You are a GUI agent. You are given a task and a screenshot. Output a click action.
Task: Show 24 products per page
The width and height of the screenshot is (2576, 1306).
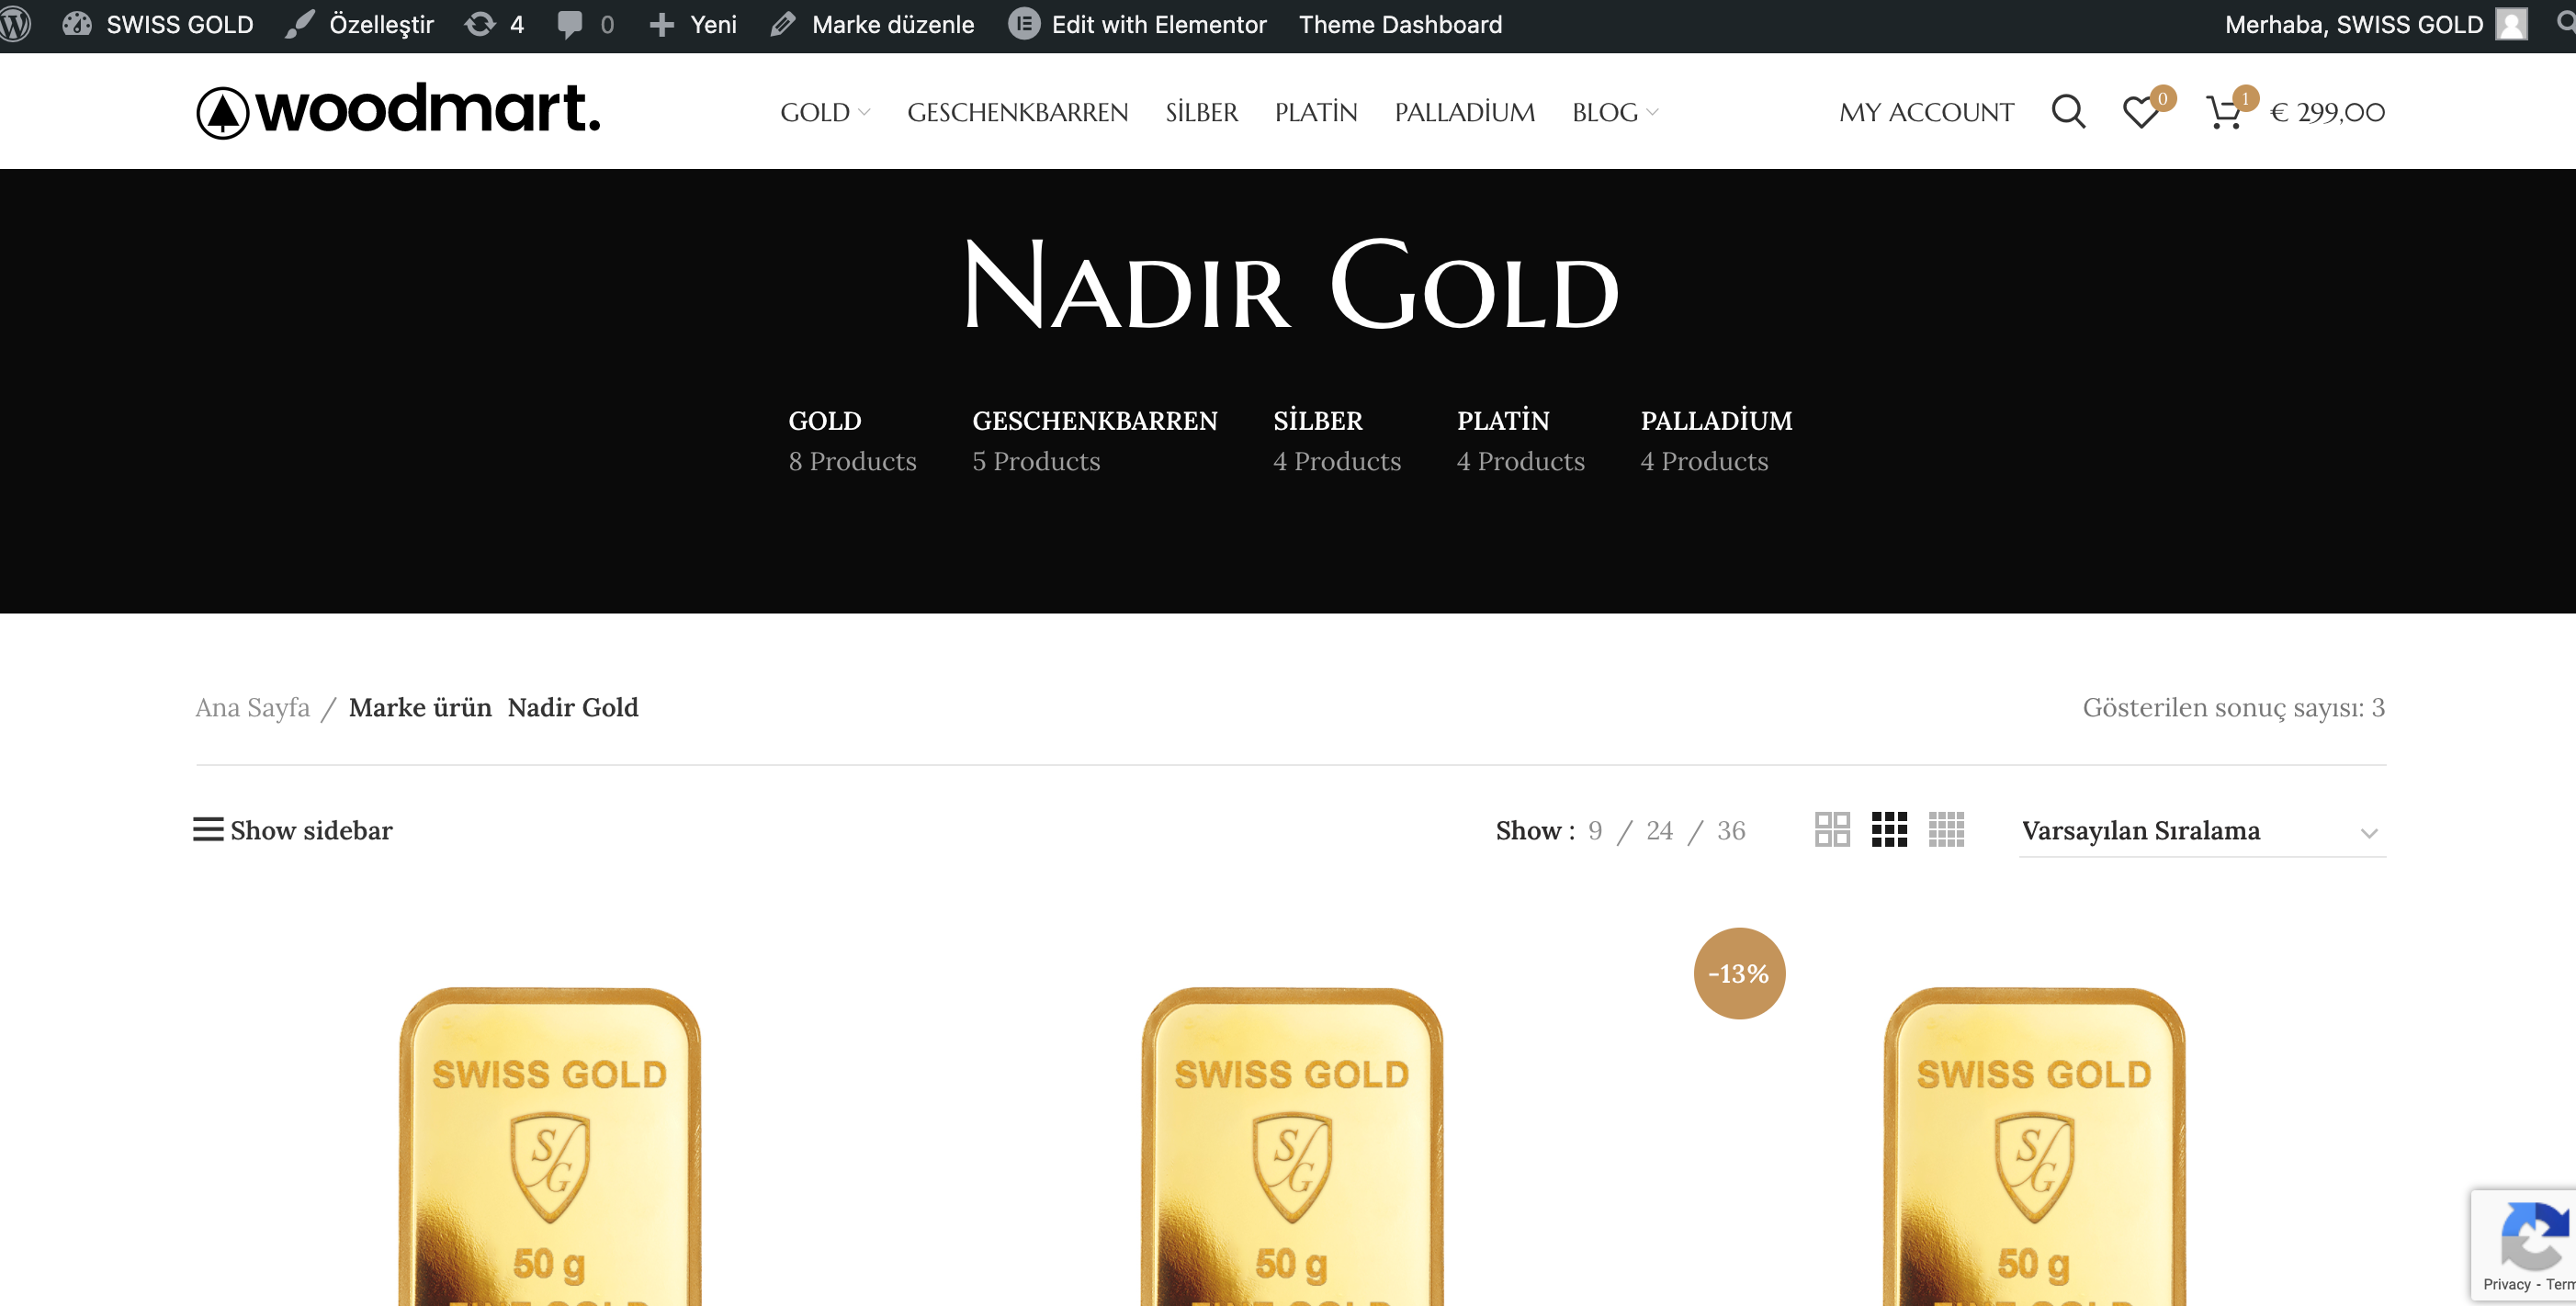(1659, 831)
